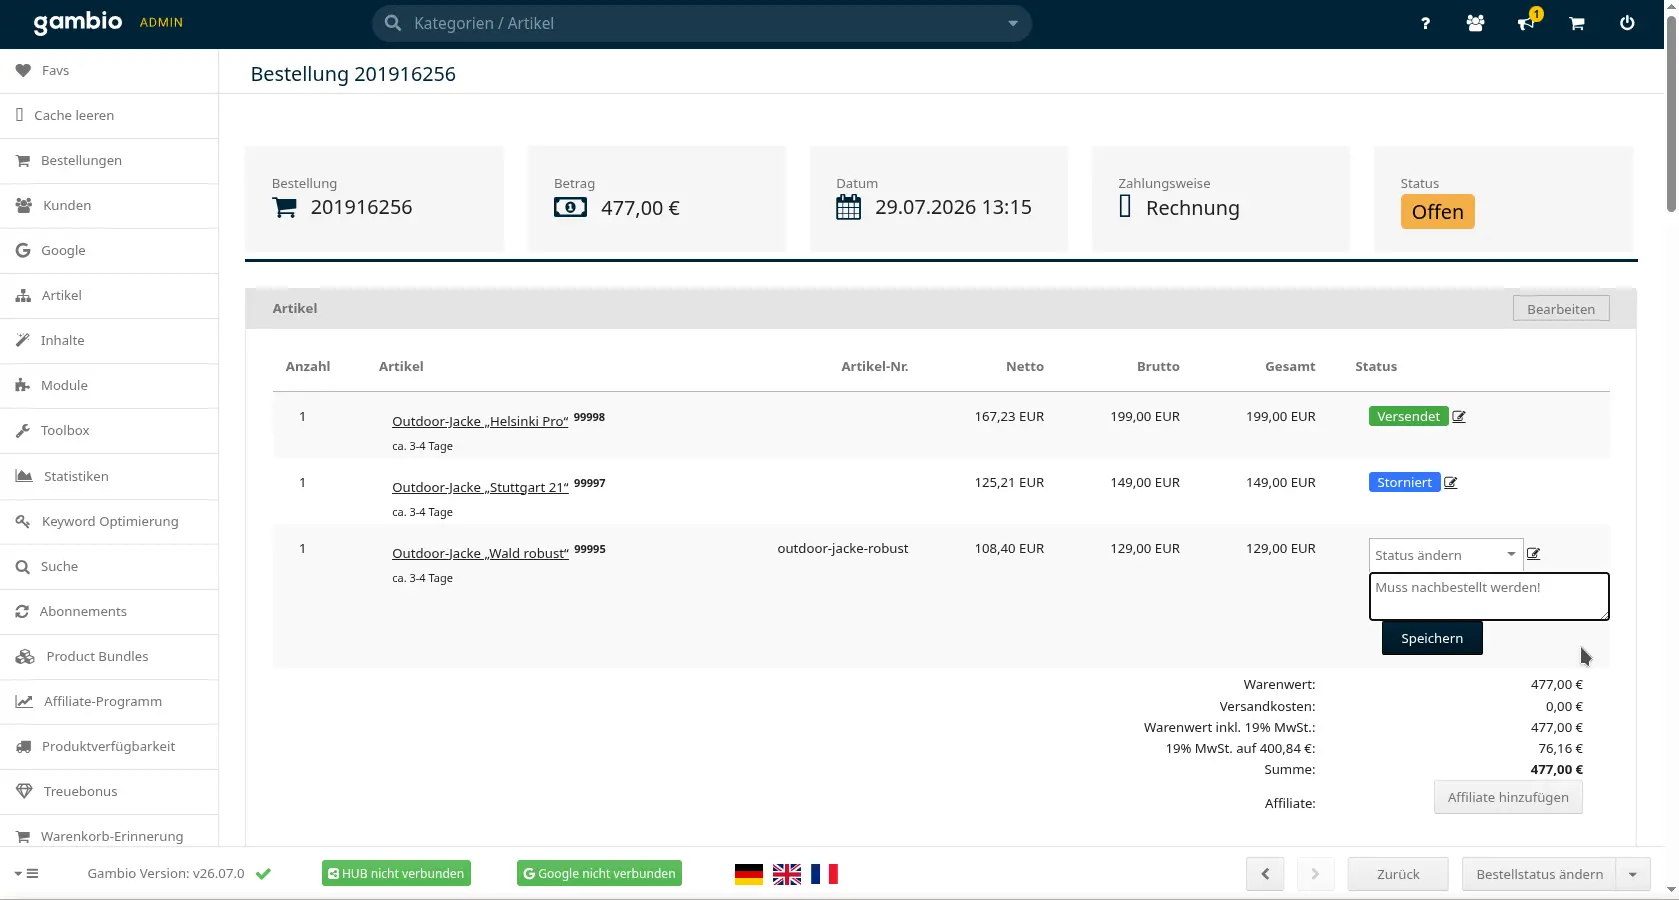
Task: Click edit icon next to Status ändern
Action: [x=1534, y=554]
